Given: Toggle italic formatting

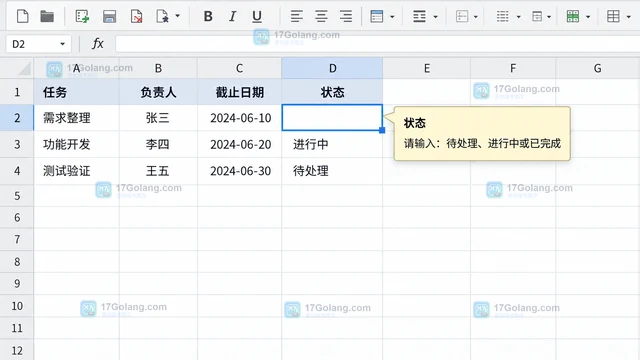Looking at the screenshot, I should [232, 16].
